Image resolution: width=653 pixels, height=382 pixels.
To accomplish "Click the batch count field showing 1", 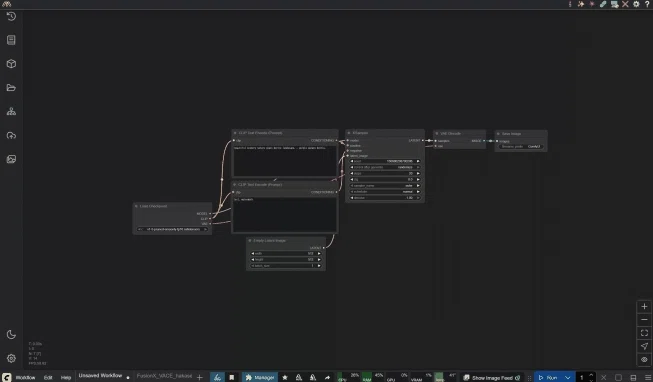I will [x=582, y=377].
